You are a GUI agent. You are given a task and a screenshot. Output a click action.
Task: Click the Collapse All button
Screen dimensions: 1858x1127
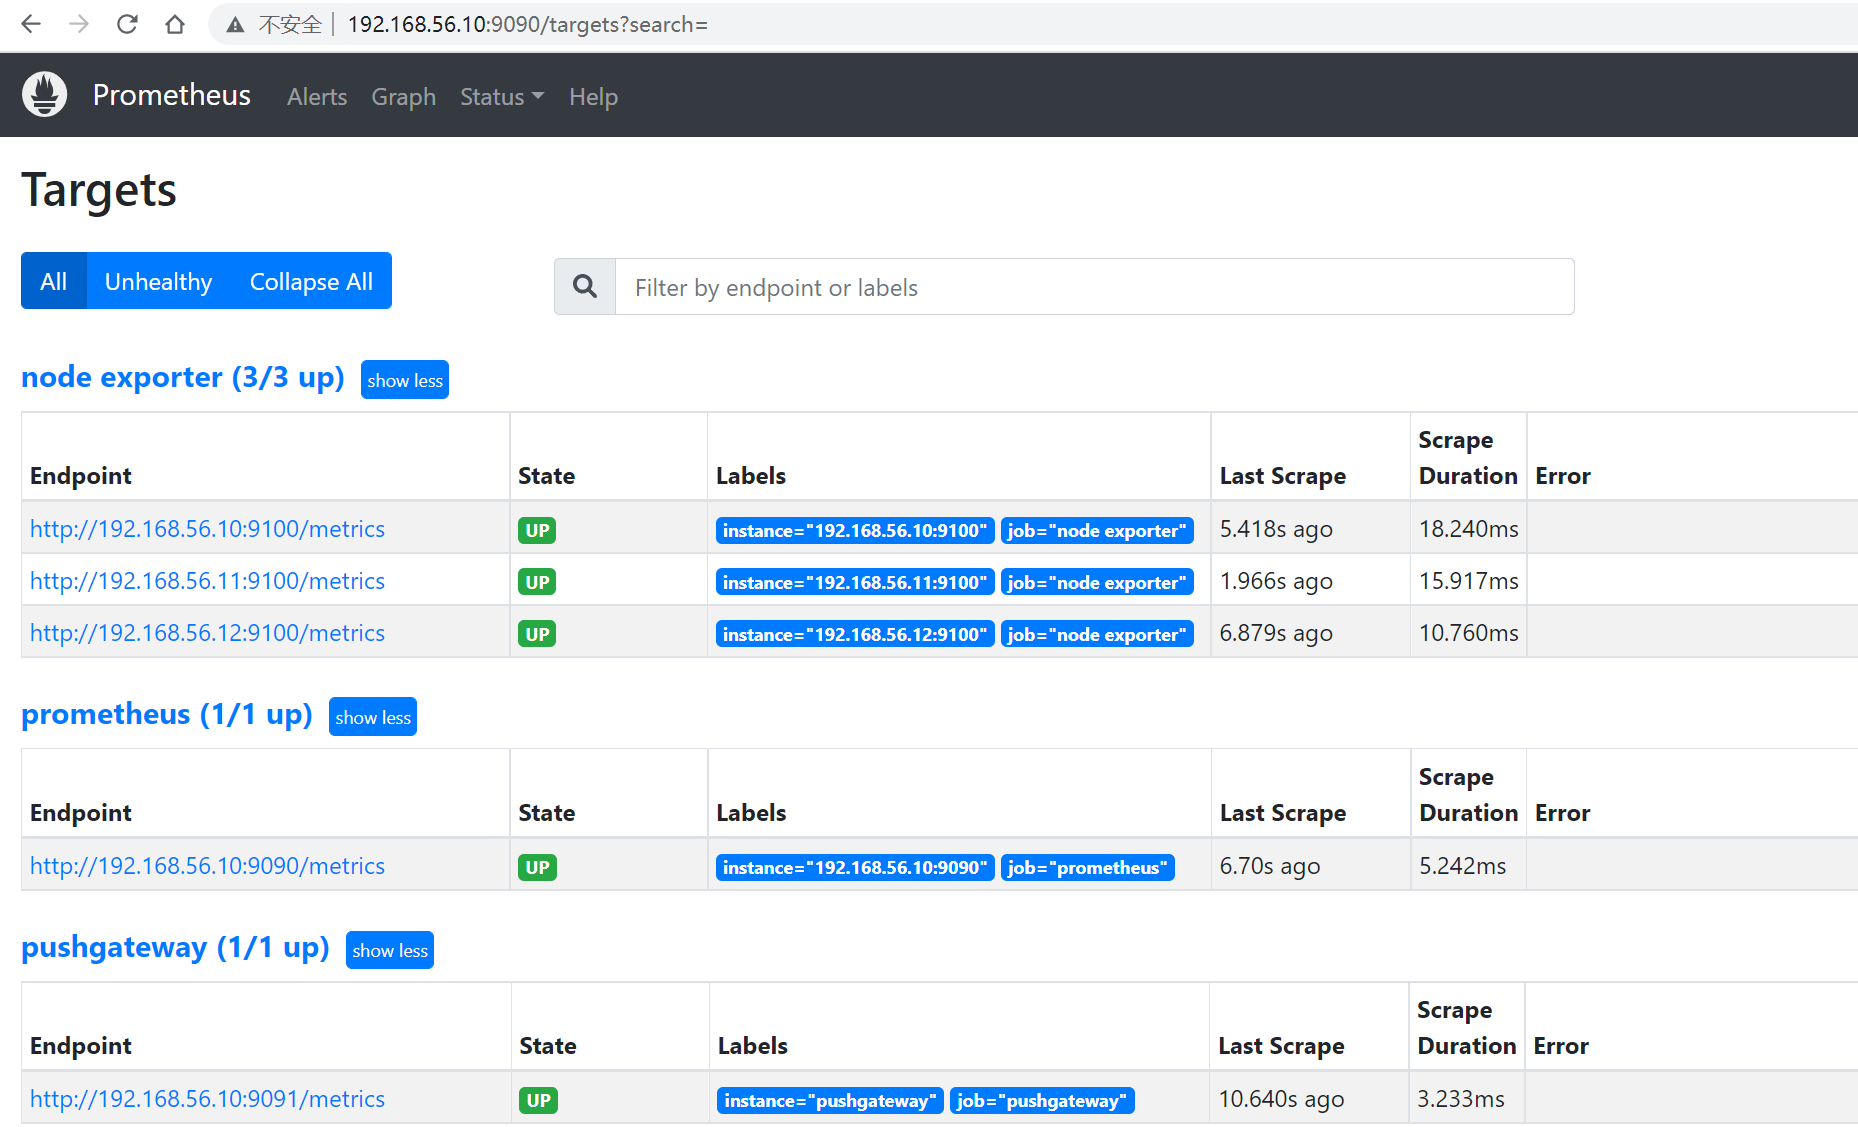click(311, 281)
